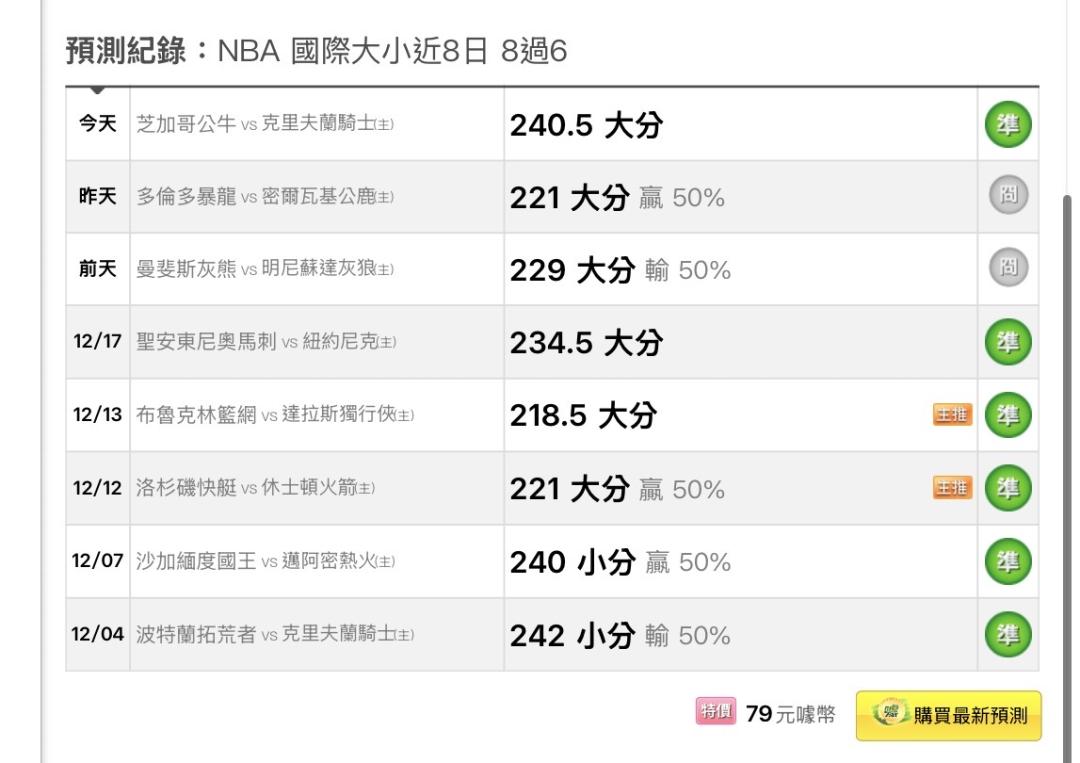The image size is (1080, 763).
Task: Click 主推 tag on 布魯克林籃網 row
Action: click(x=952, y=415)
